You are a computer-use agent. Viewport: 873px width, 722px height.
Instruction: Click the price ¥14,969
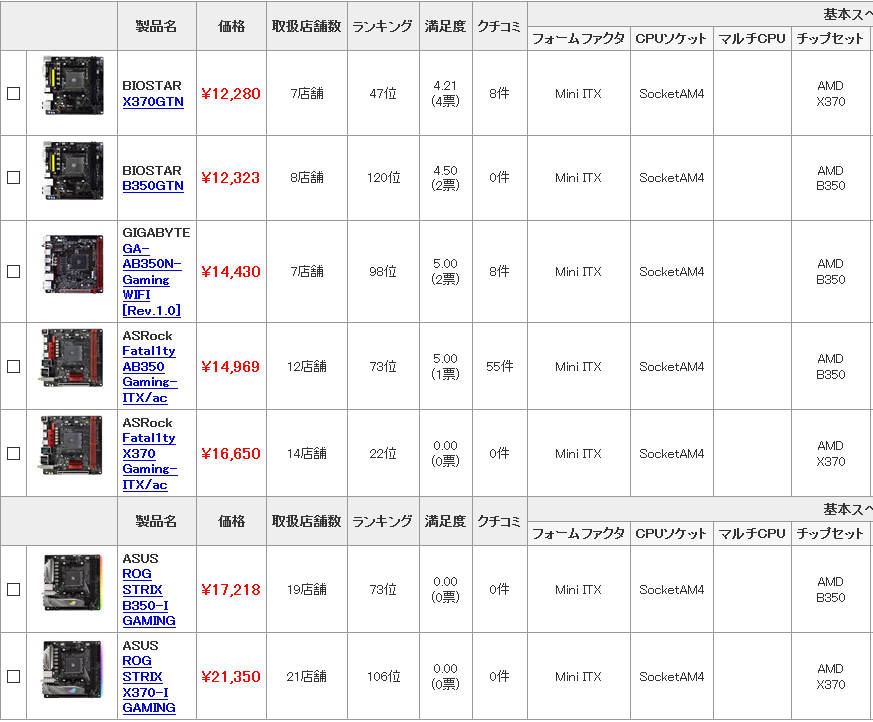coord(230,366)
